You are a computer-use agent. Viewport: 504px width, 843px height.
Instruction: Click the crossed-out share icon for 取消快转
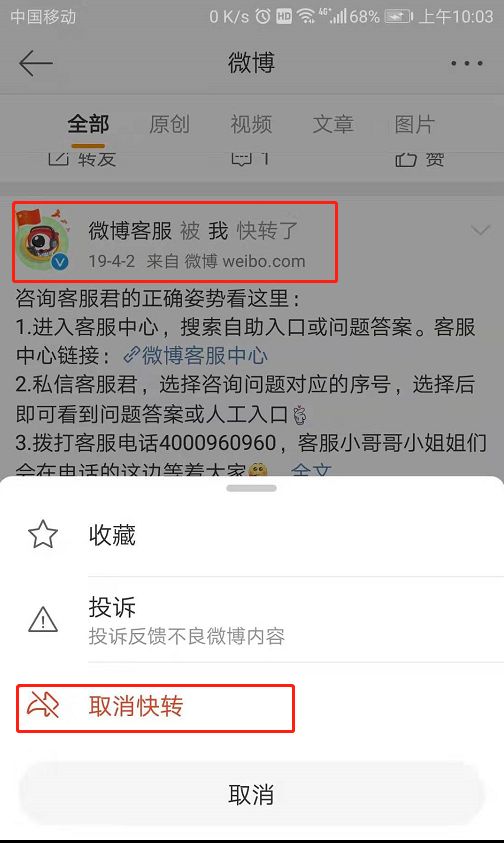point(43,705)
